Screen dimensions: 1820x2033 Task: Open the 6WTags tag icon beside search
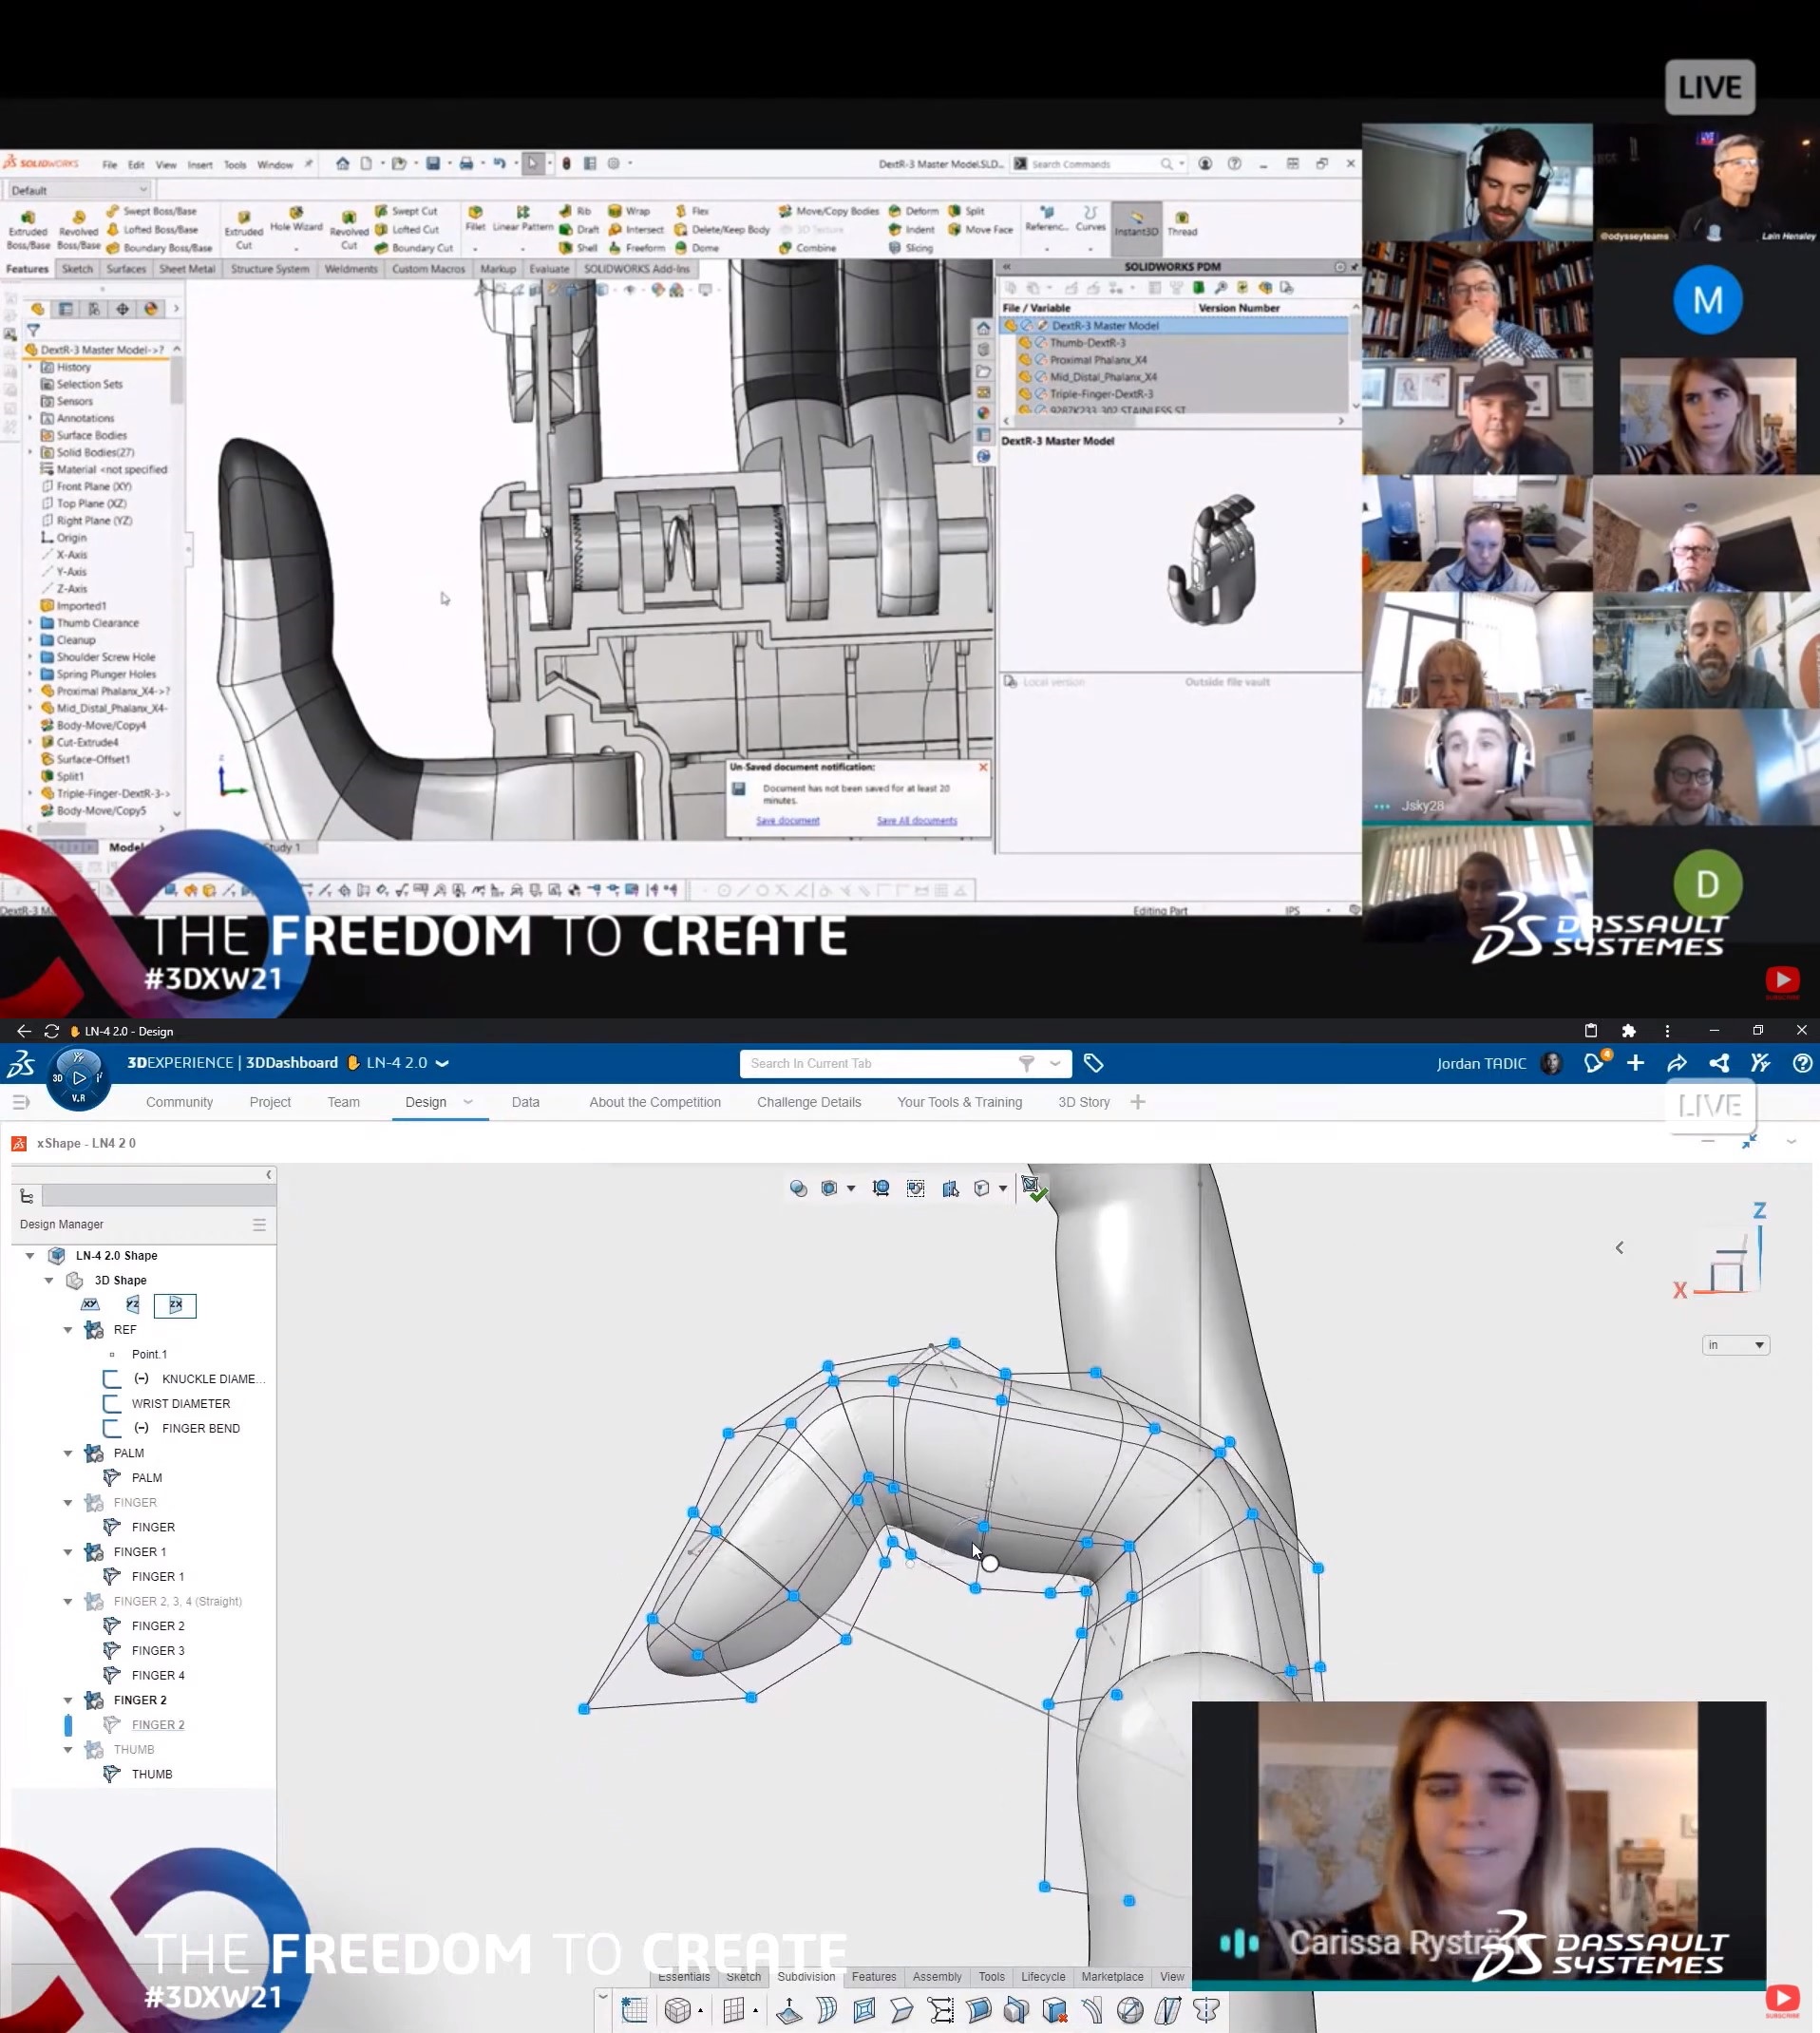[x=1093, y=1063]
